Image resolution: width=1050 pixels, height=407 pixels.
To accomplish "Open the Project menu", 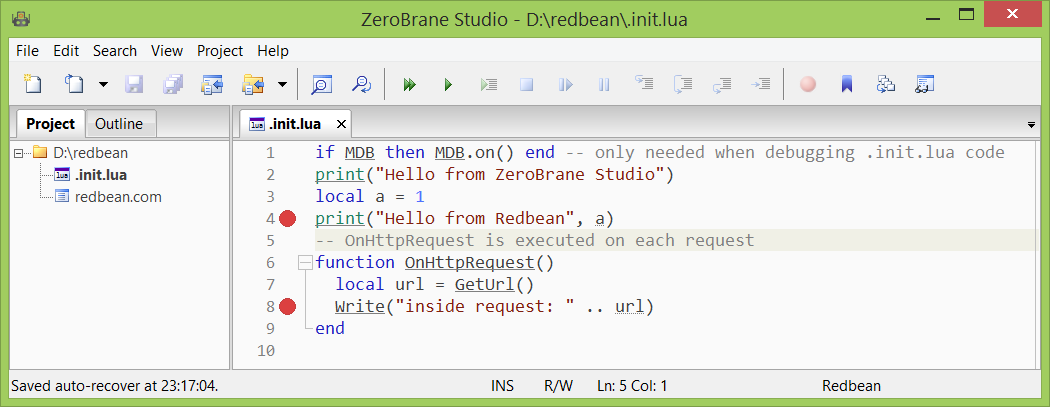I will (220, 51).
